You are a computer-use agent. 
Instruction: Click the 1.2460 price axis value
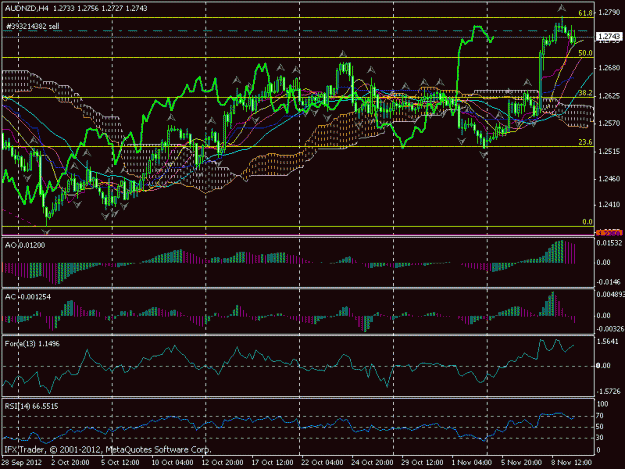pos(609,179)
